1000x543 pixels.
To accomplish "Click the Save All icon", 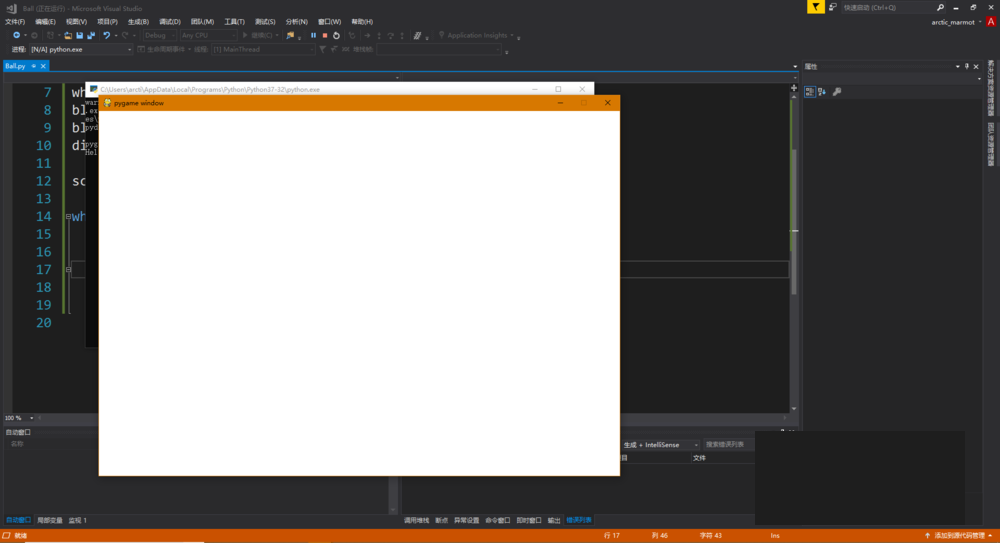I will point(91,36).
